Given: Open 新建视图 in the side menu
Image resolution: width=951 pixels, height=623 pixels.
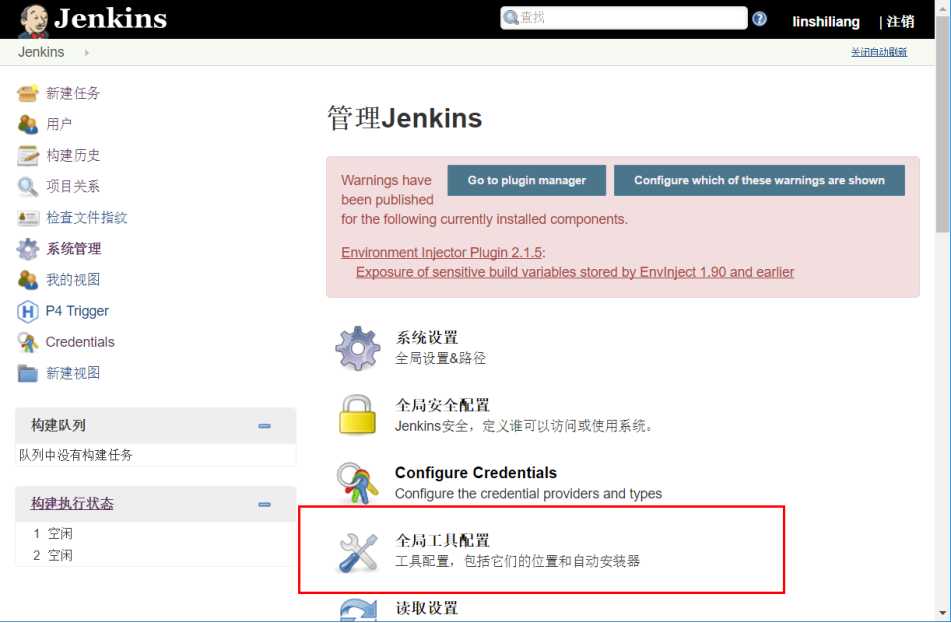Looking at the screenshot, I should click(x=73, y=373).
